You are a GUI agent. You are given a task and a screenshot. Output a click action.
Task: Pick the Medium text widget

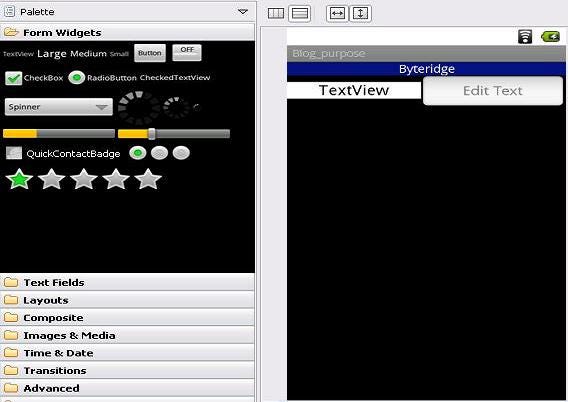[88, 54]
